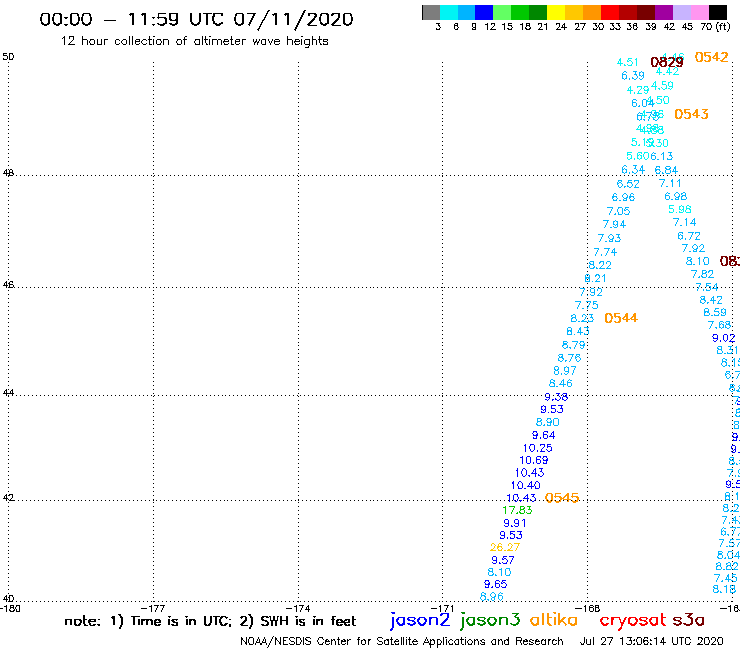Click the wave height value 4.51
The width and height of the screenshot is (740, 650).
628,63
